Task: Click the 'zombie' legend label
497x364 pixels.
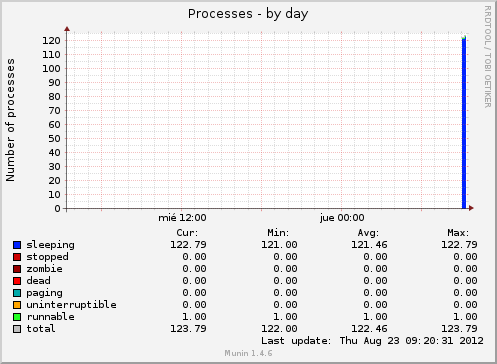Action: coord(44,269)
